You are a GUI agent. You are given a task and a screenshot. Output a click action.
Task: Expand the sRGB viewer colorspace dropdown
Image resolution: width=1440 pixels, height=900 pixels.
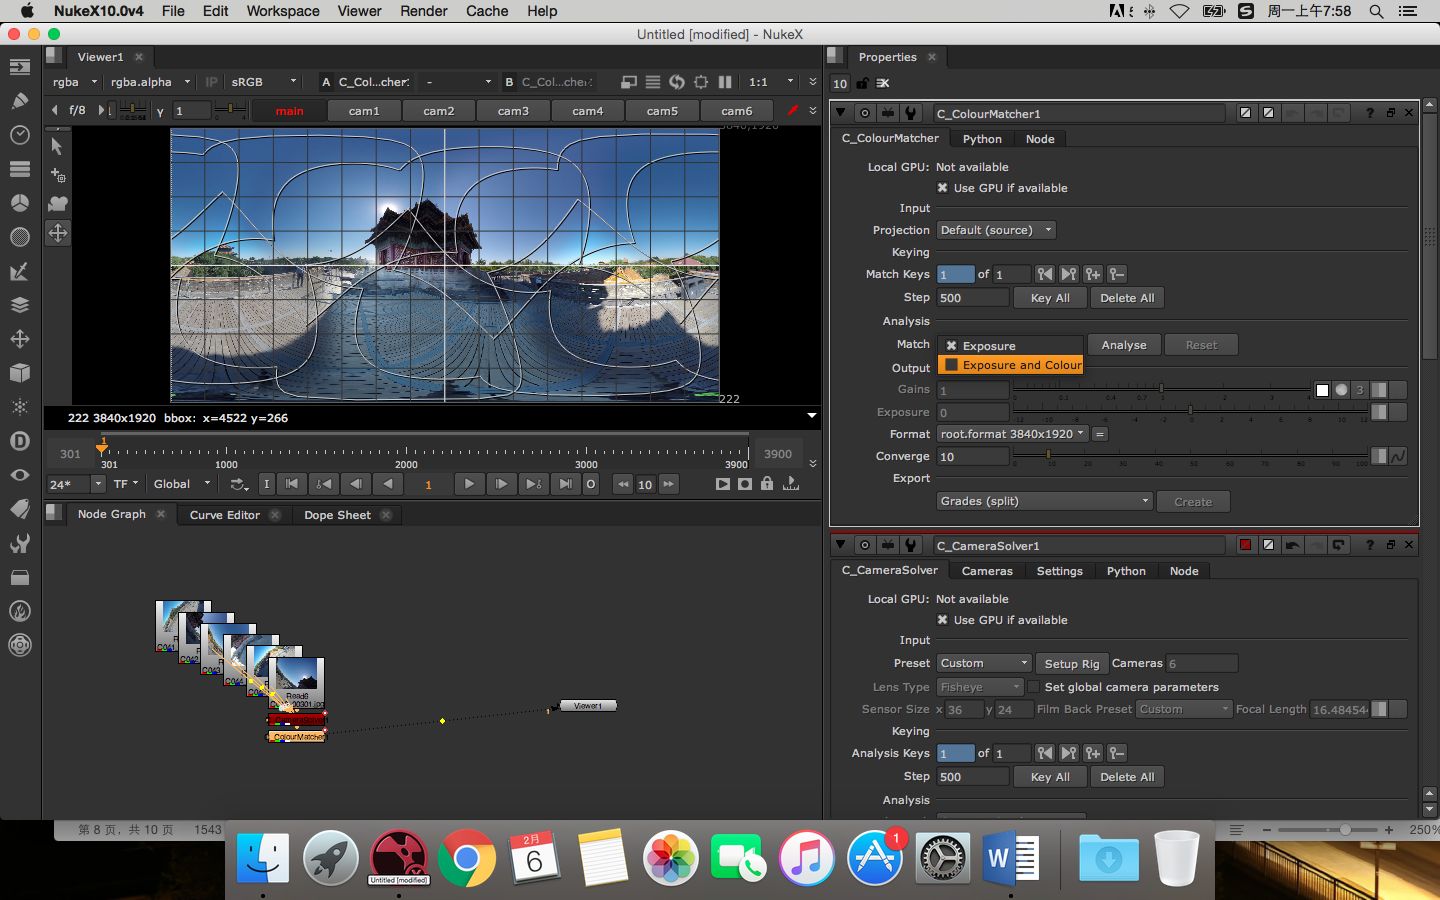click(264, 82)
